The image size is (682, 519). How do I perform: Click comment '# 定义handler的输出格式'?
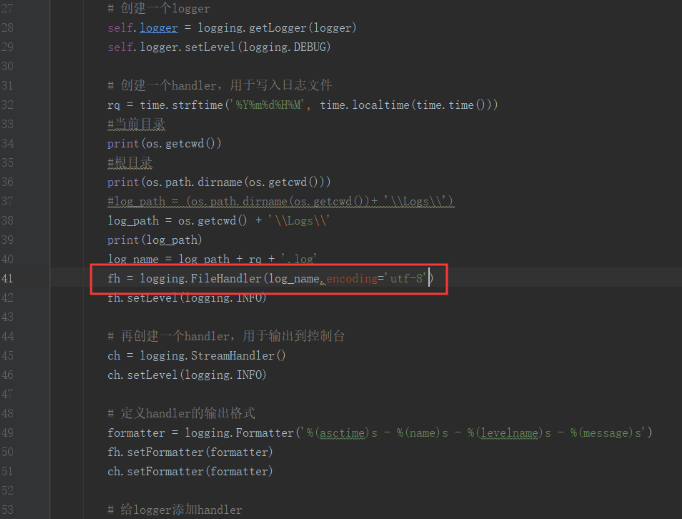click(181, 413)
